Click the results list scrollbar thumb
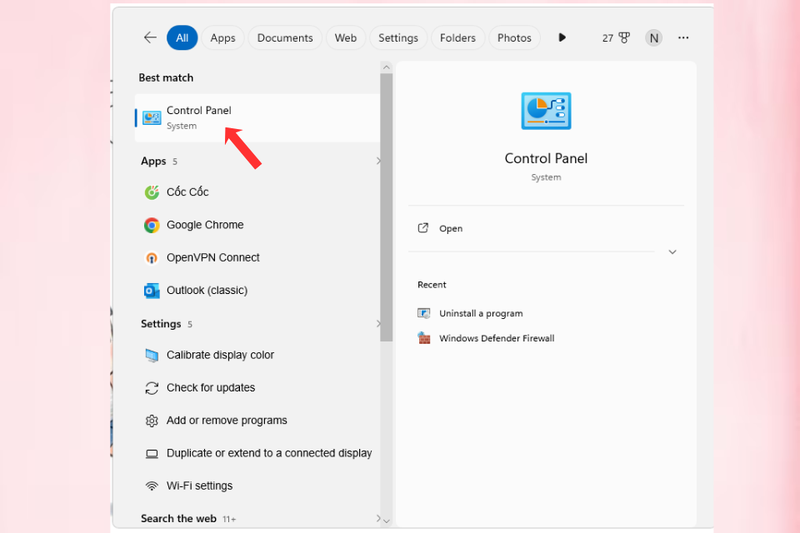Viewport: 800px width, 533px height. tap(386, 207)
